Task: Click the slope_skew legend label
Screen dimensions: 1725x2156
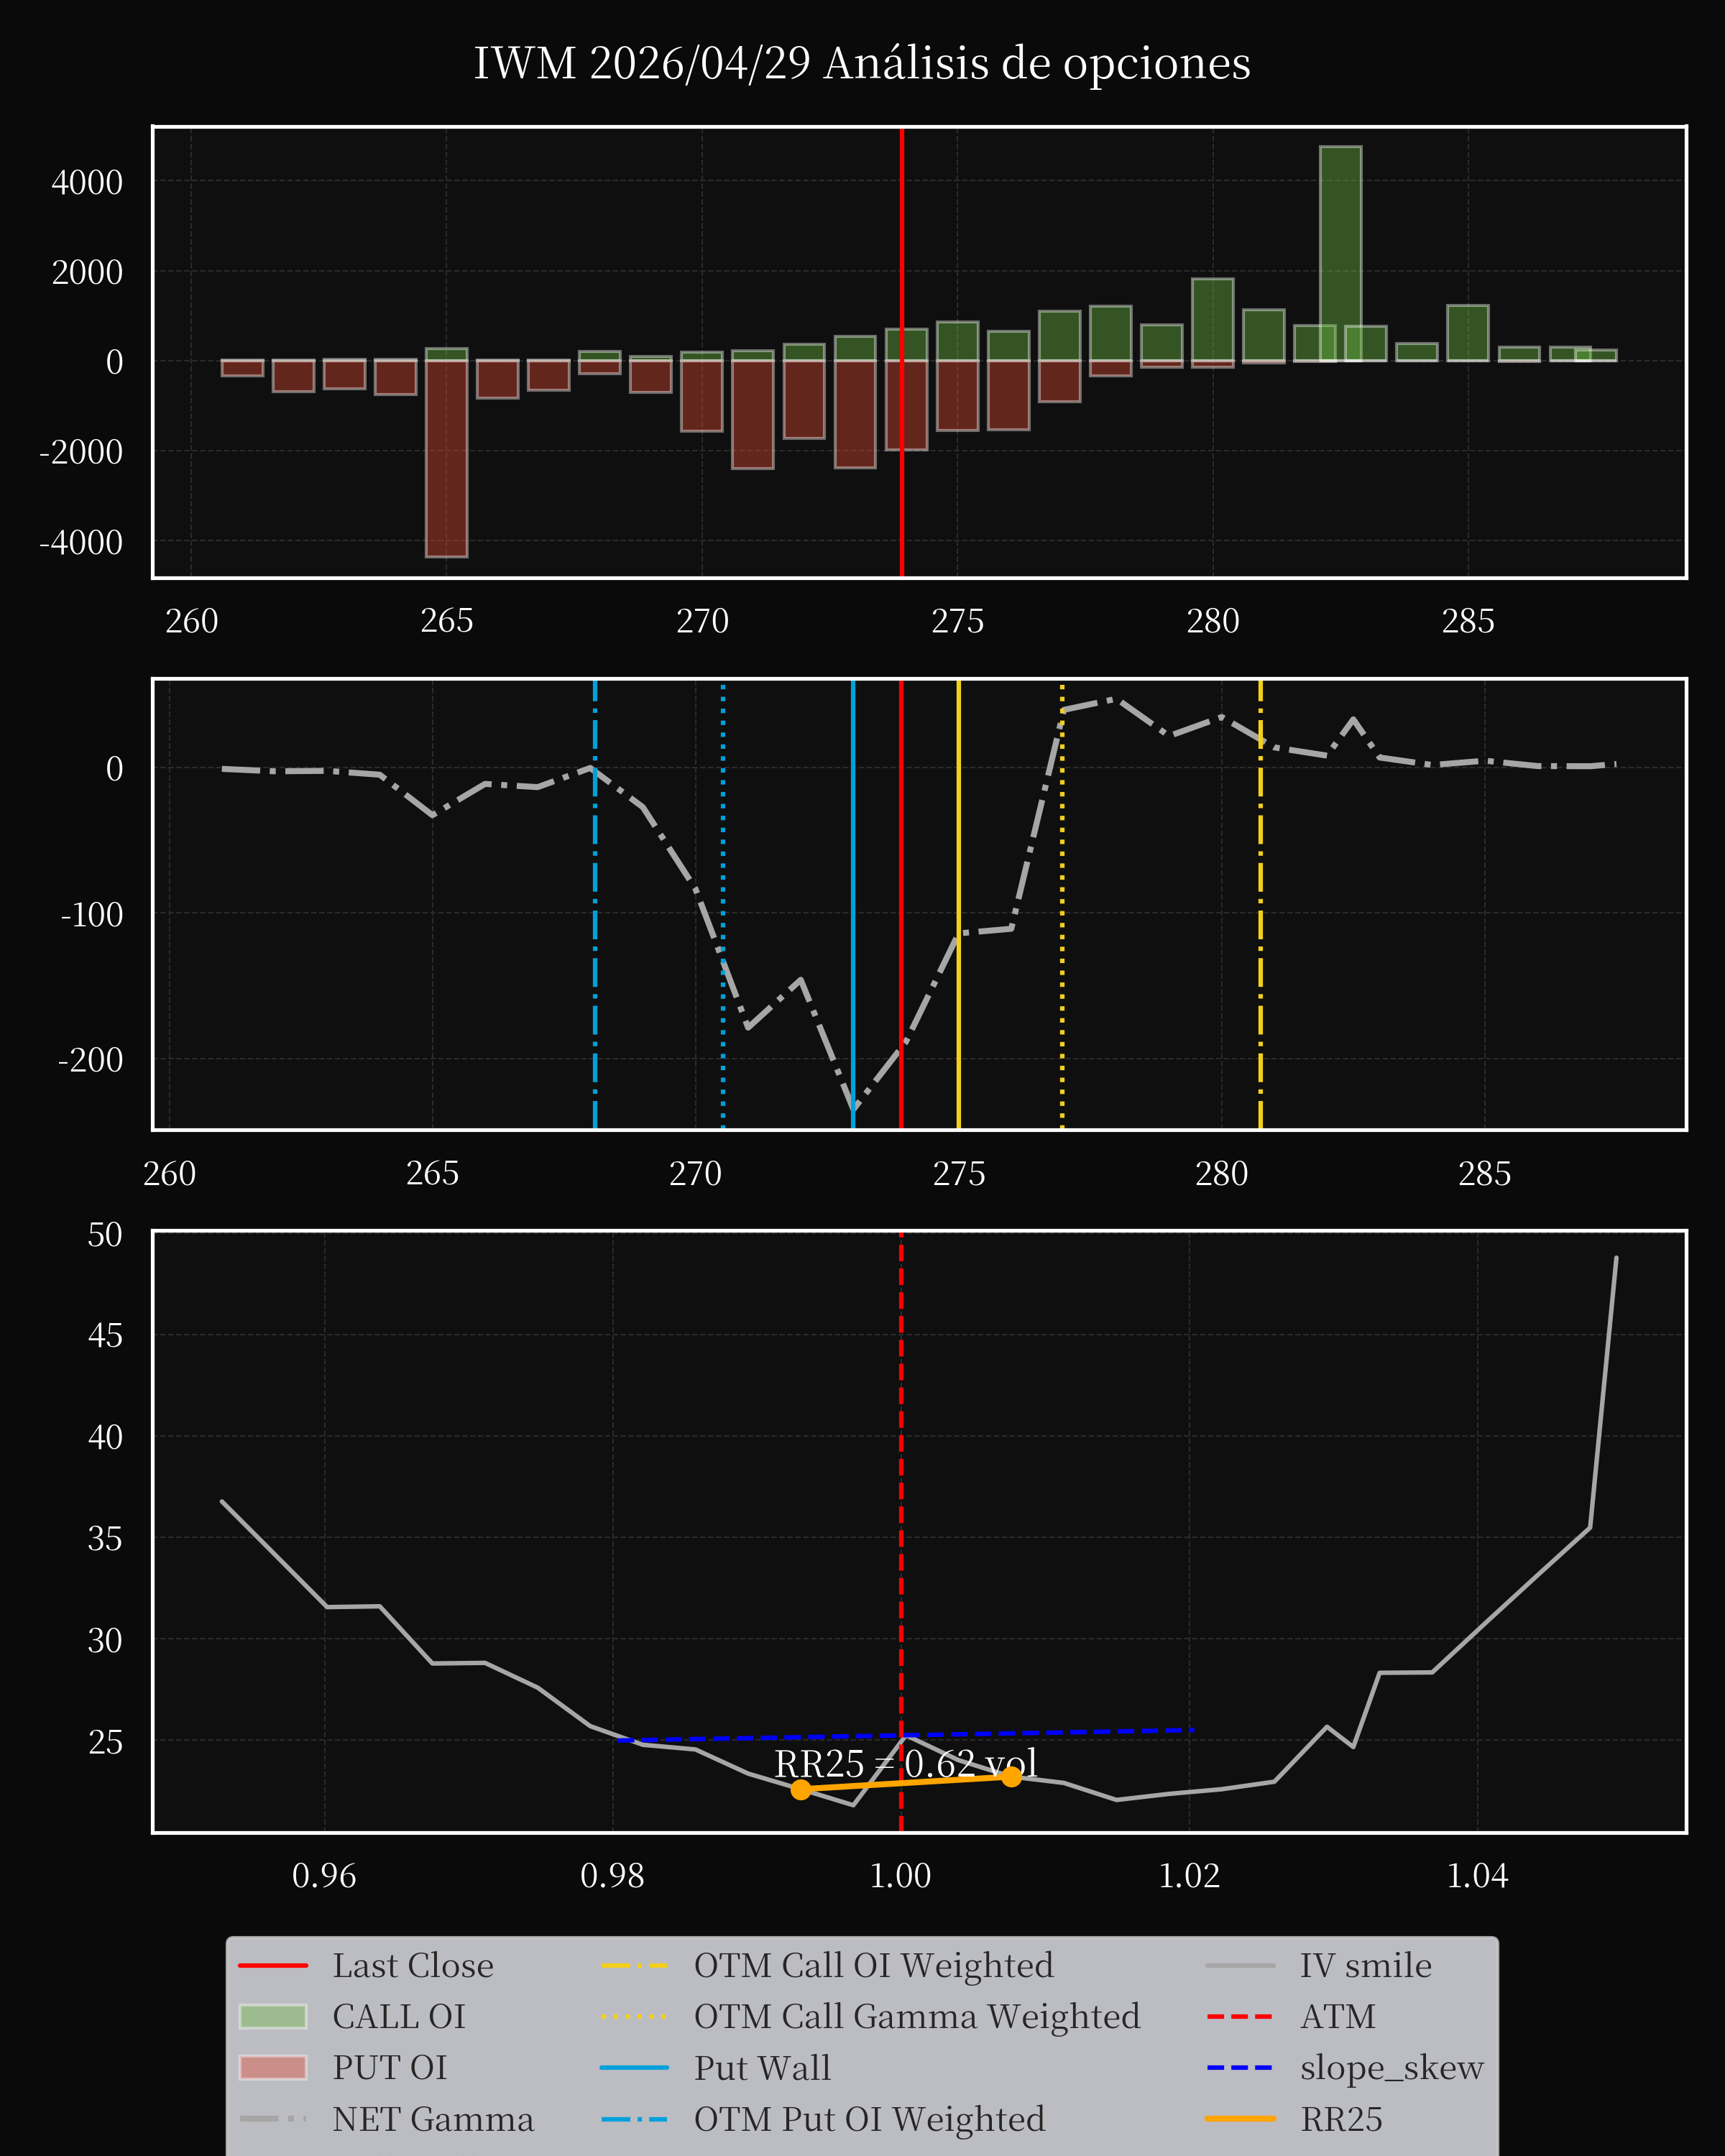Action: [x=1392, y=2068]
